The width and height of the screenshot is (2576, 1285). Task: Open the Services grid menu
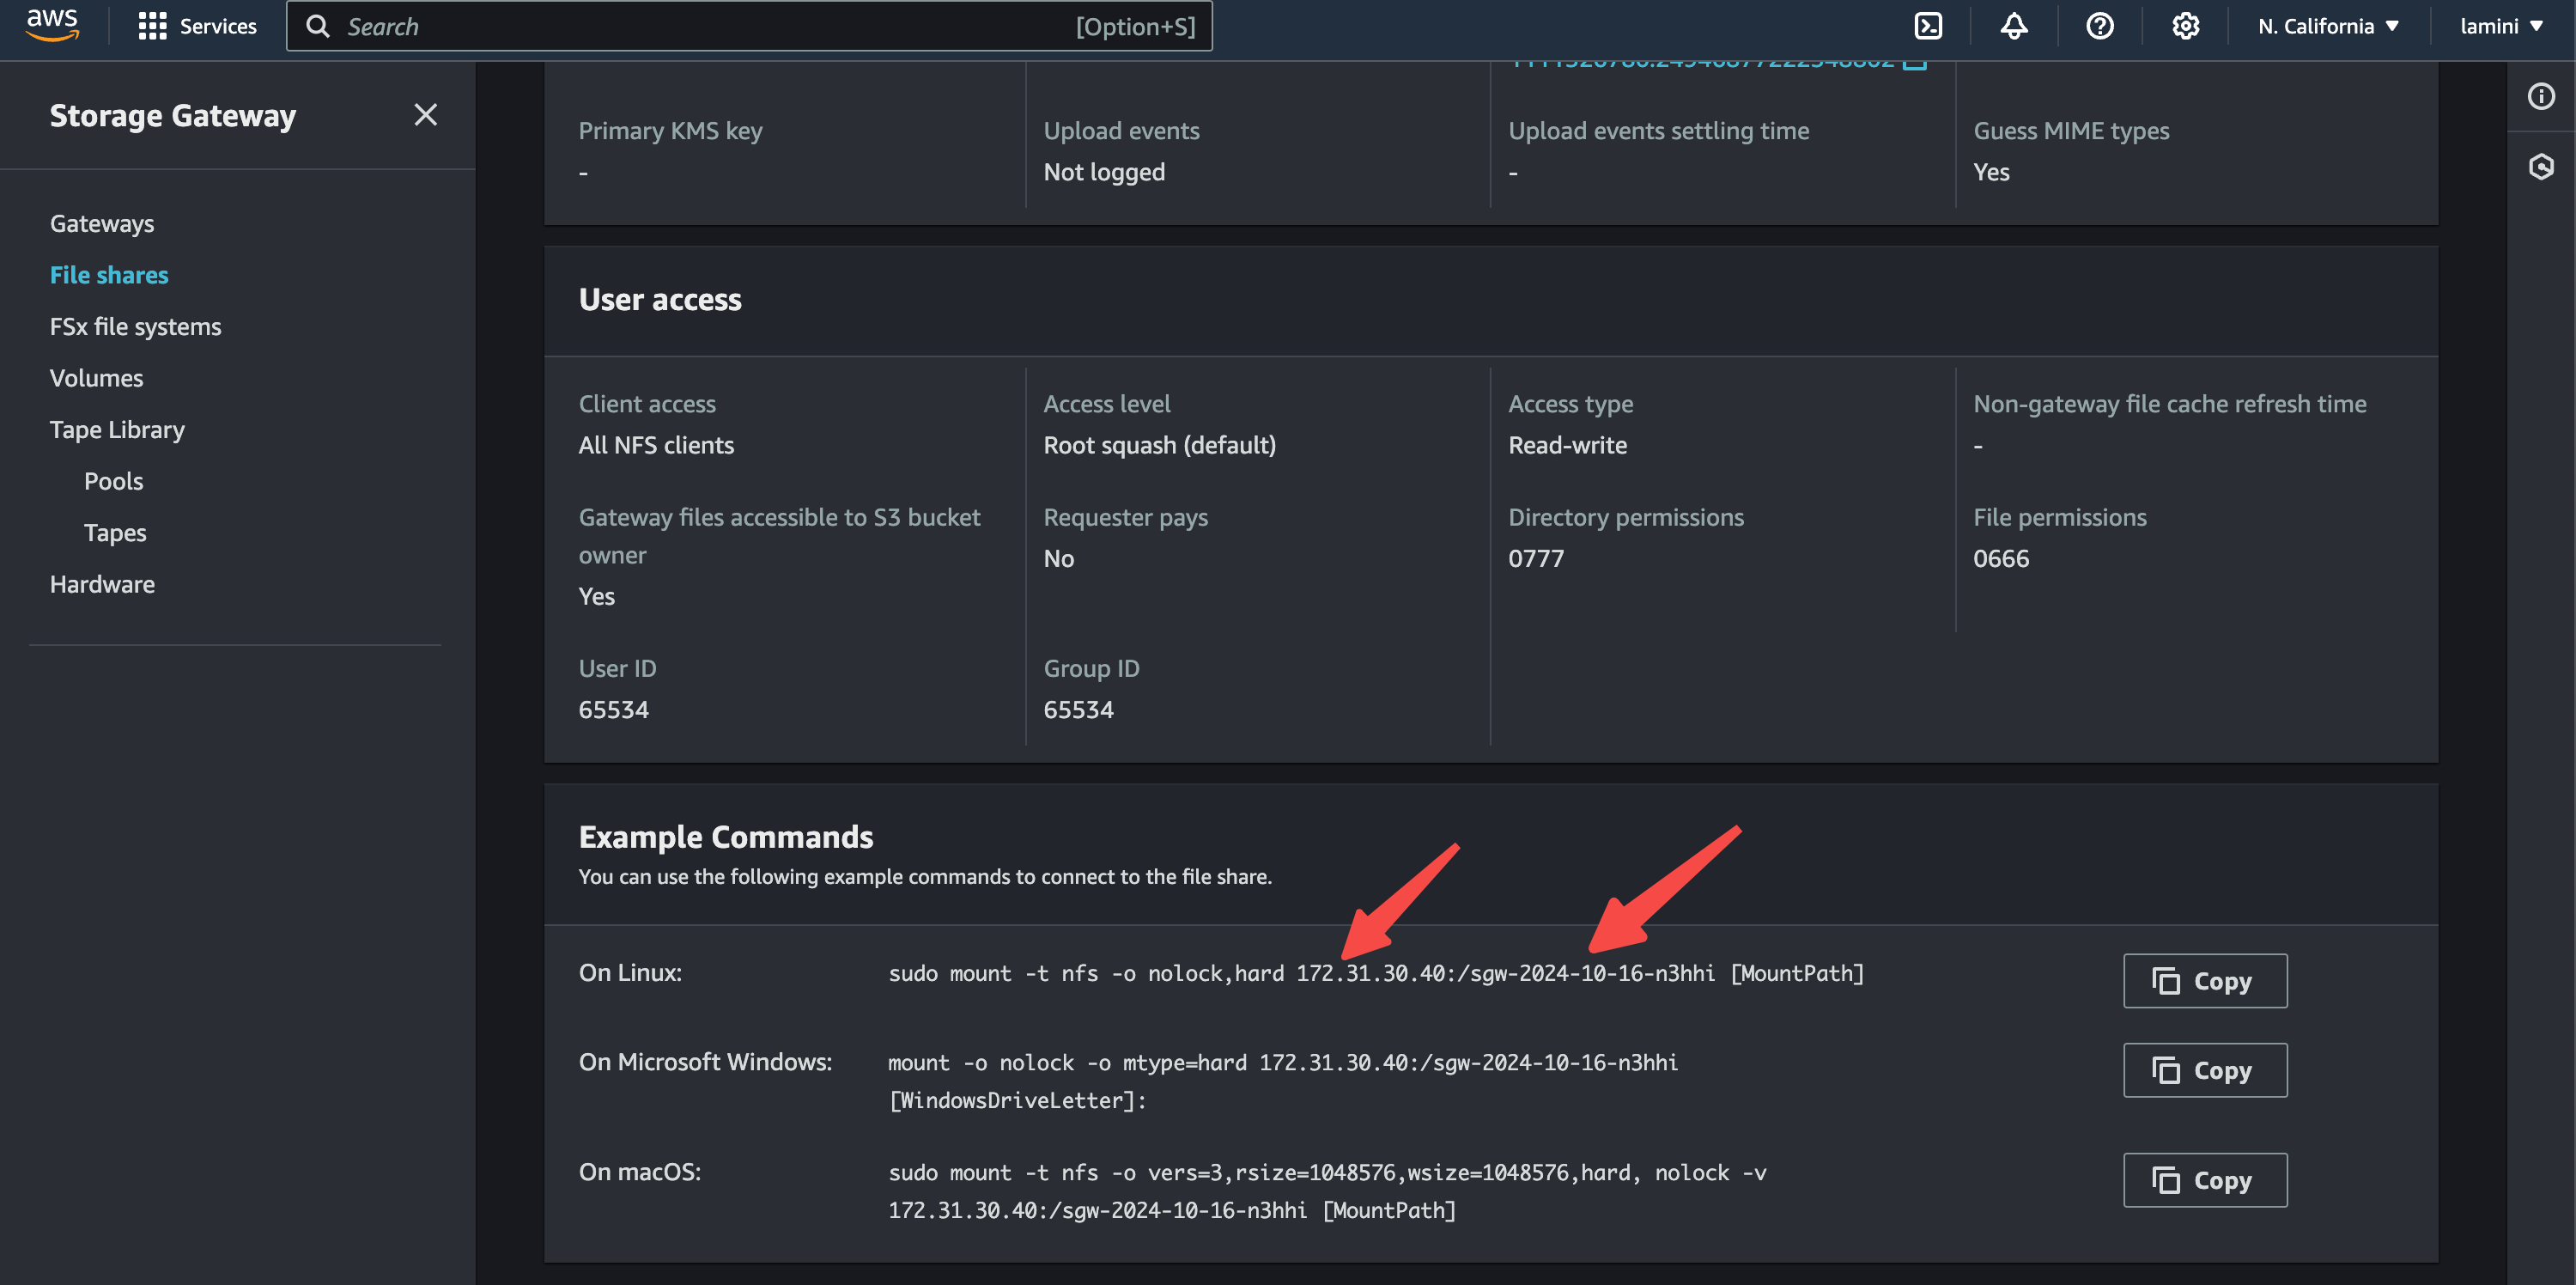click(x=197, y=26)
